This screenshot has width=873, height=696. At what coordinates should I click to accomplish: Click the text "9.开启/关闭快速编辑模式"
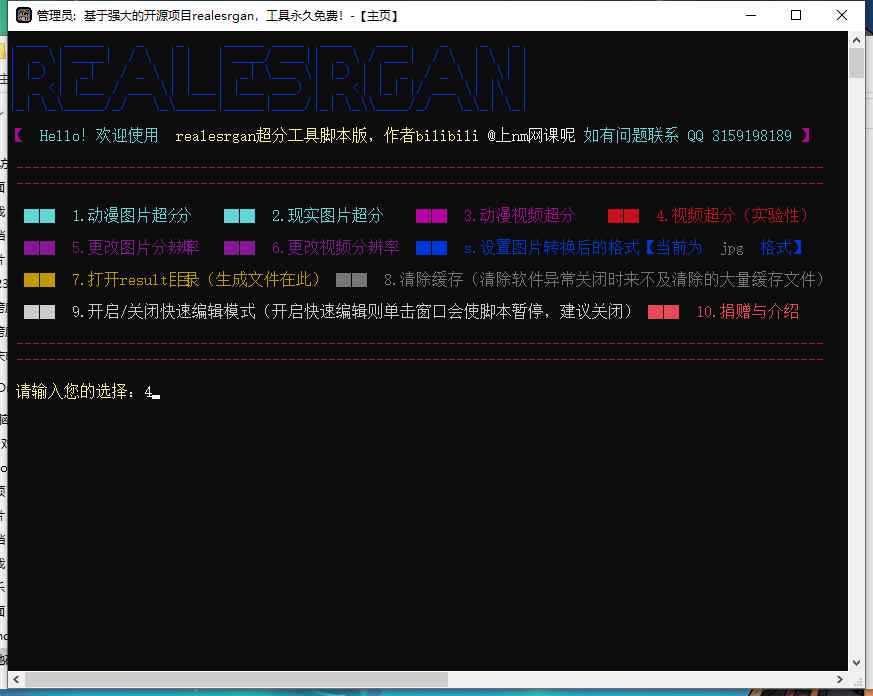tap(164, 311)
